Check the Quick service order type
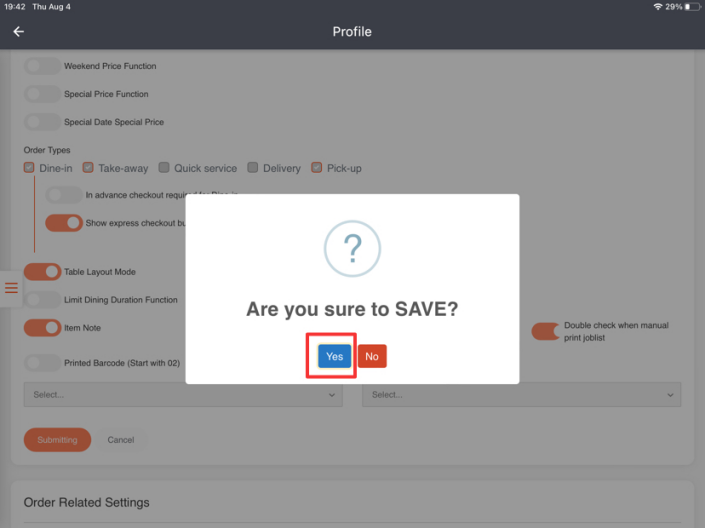Viewport: 705px width, 528px height. [x=164, y=168]
